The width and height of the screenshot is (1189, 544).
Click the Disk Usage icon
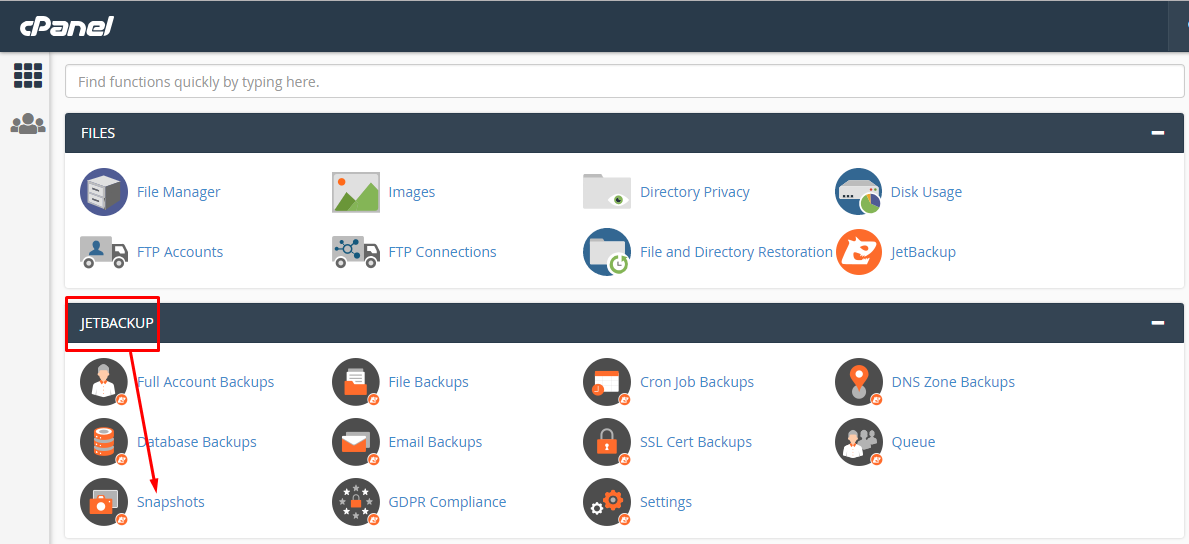click(x=858, y=192)
